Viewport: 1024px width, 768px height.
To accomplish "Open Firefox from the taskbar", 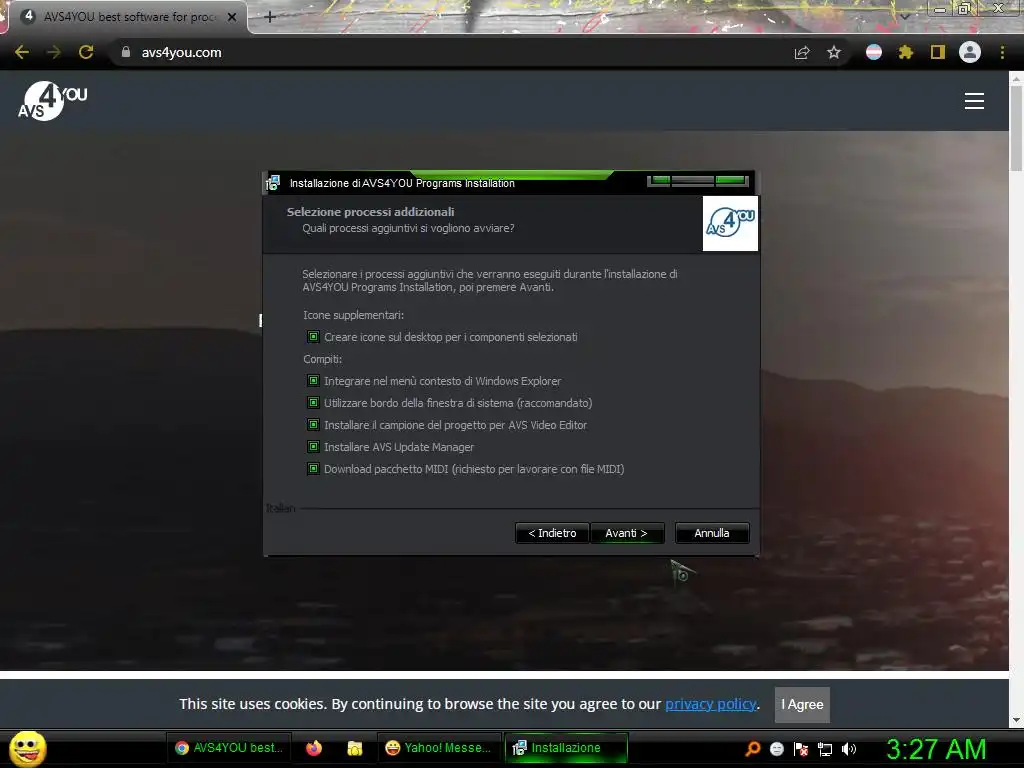I will 313,748.
